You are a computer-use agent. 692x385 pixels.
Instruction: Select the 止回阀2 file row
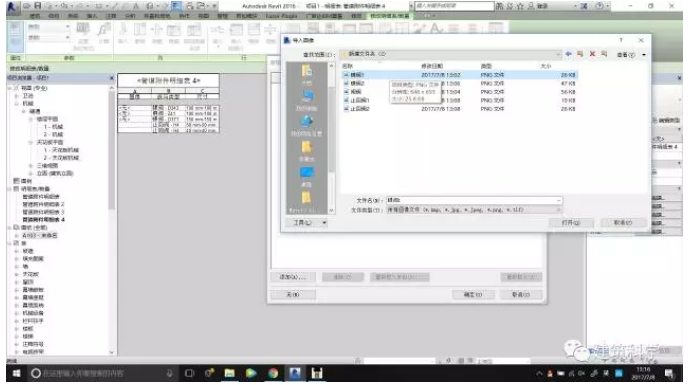[x=459, y=109]
